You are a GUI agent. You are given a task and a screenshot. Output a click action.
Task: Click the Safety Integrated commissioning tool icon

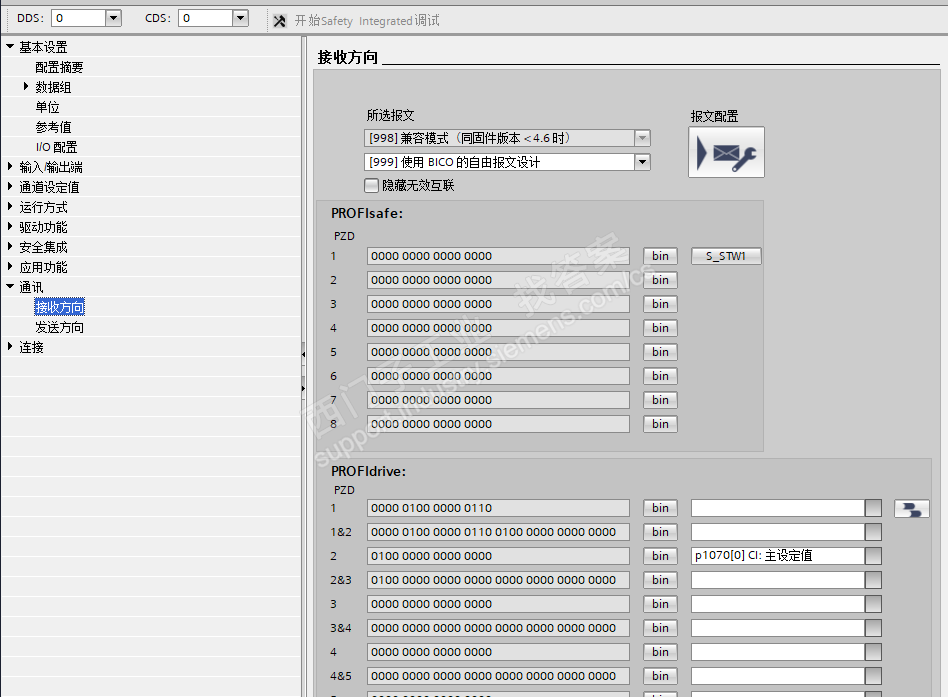click(x=279, y=21)
